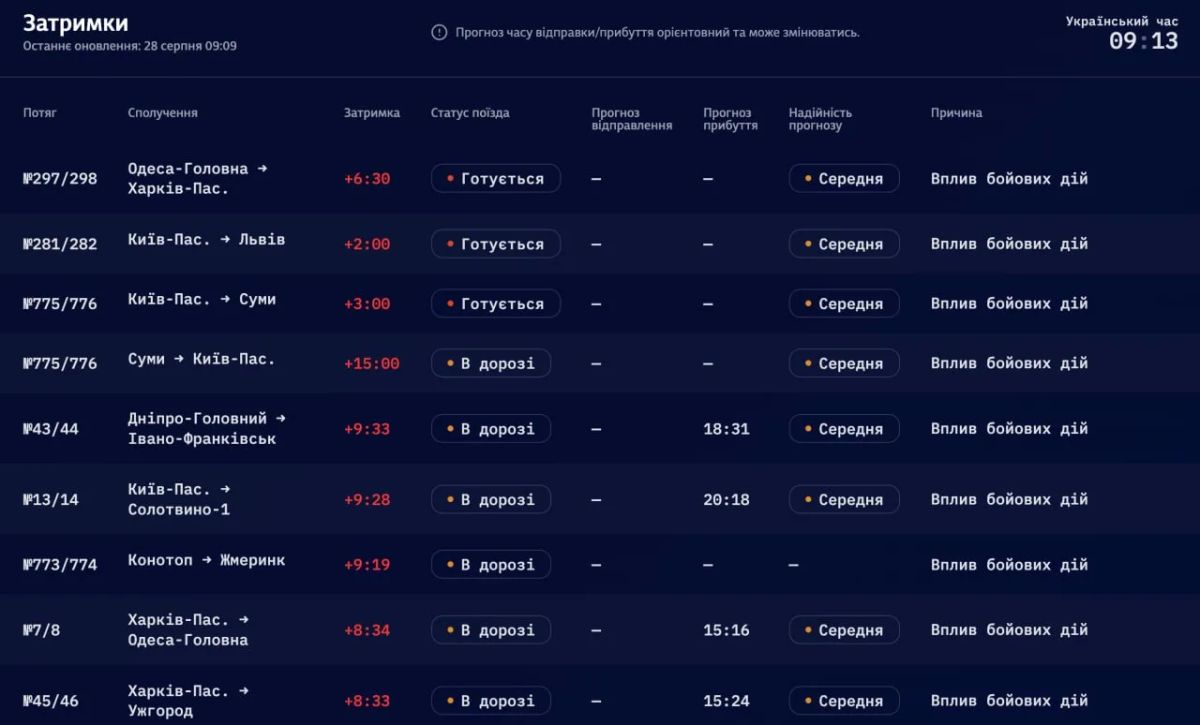Screen dimensions: 1200x725
Task: Click Середня reliability badge for train №297/298
Action: tap(844, 179)
